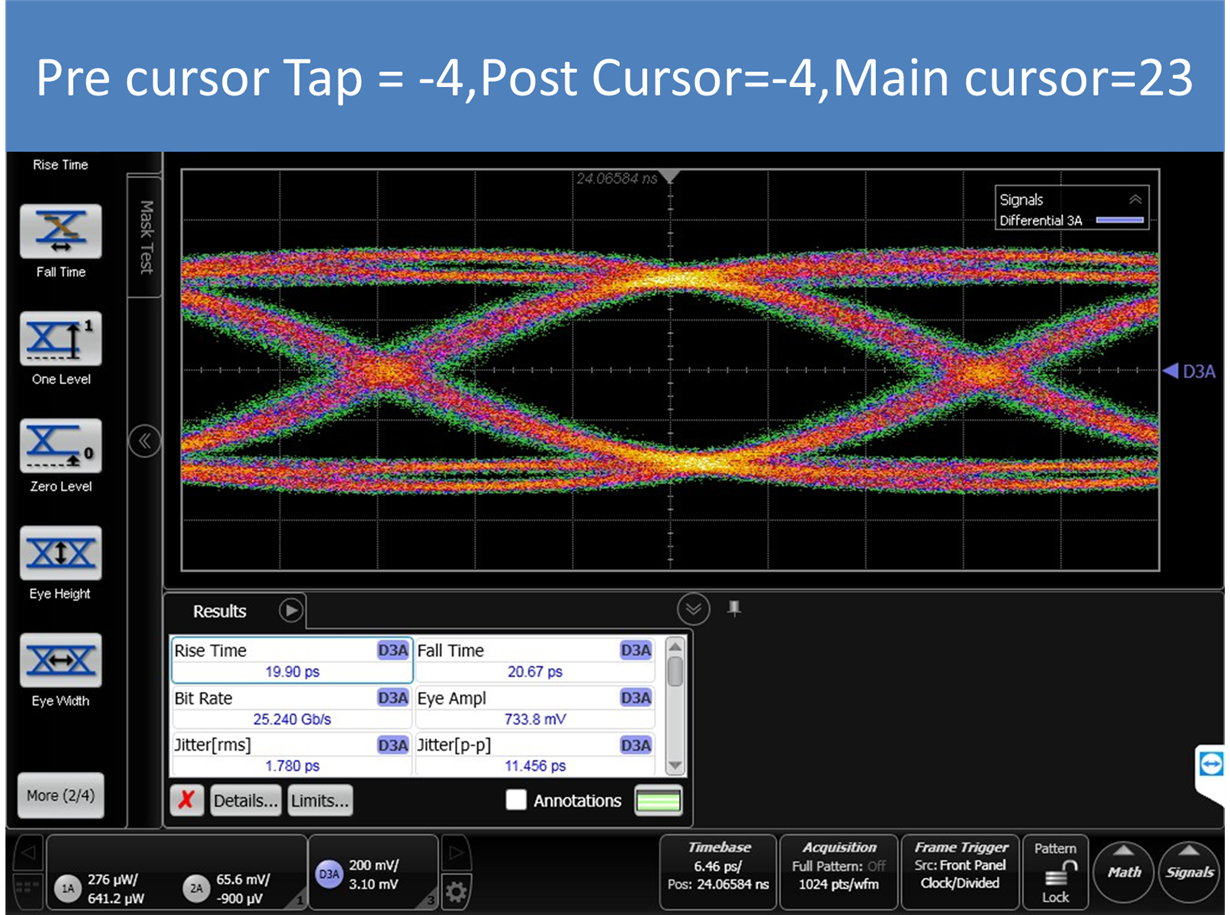Click the TeamViewer side panel icon
This screenshot has height=915, width=1230.
pos(1212,764)
